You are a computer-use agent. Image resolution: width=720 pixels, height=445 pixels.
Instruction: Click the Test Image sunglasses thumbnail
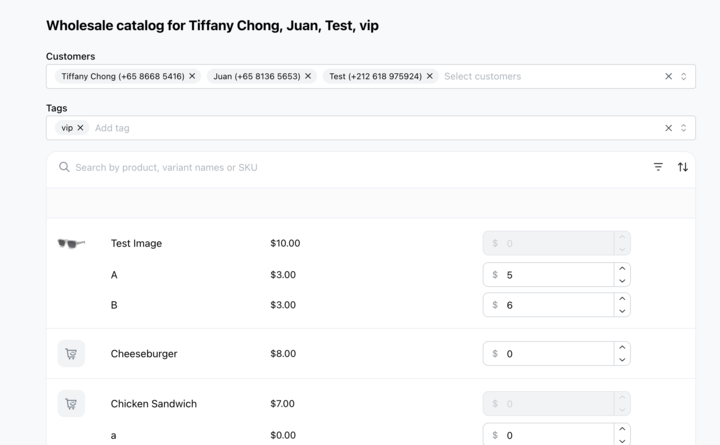71,243
